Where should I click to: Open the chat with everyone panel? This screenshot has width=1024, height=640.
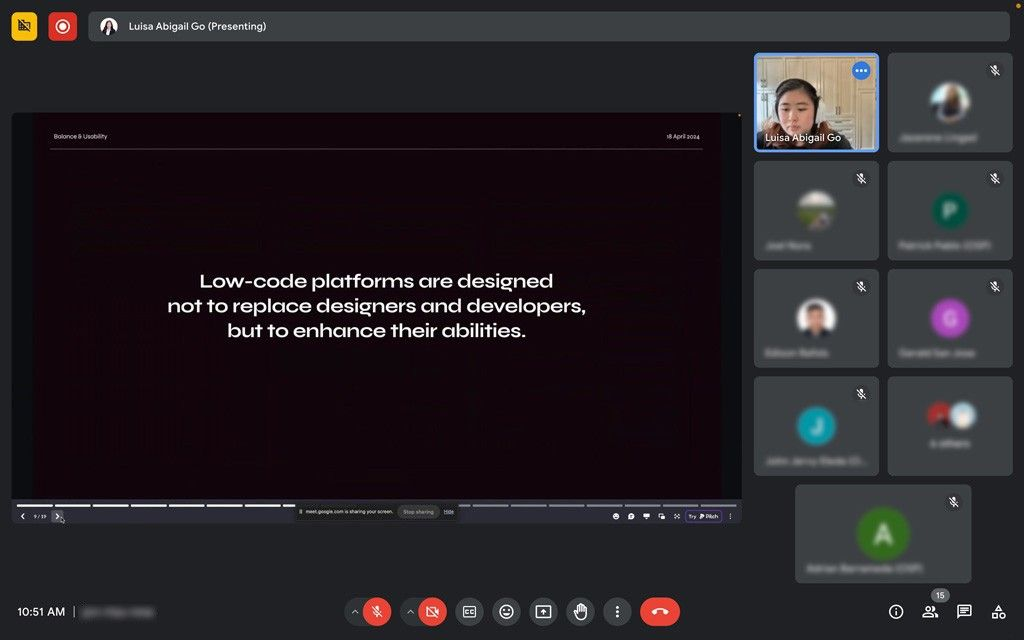point(963,611)
